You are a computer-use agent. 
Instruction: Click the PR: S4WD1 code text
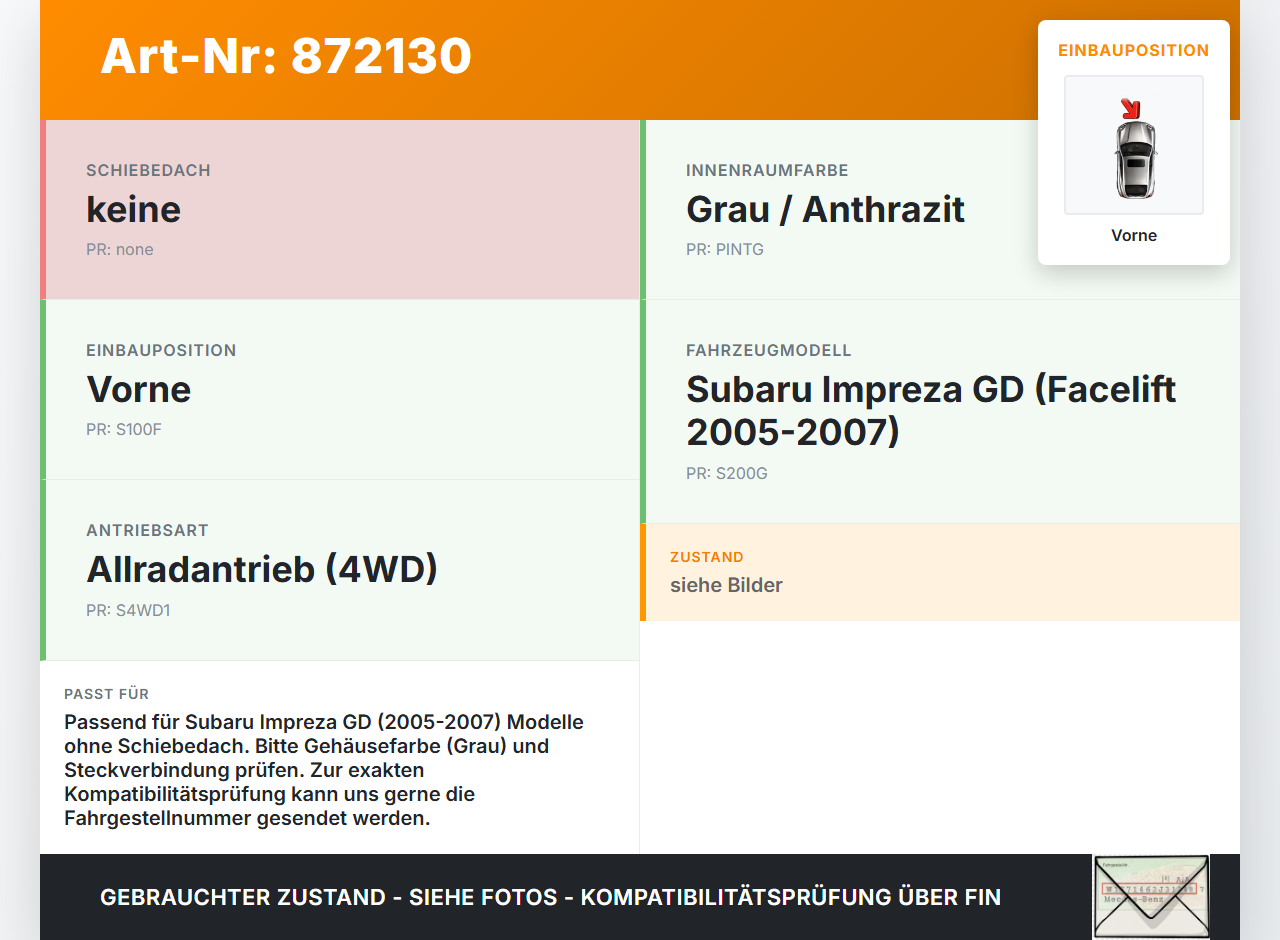pyautogui.click(x=128, y=610)
